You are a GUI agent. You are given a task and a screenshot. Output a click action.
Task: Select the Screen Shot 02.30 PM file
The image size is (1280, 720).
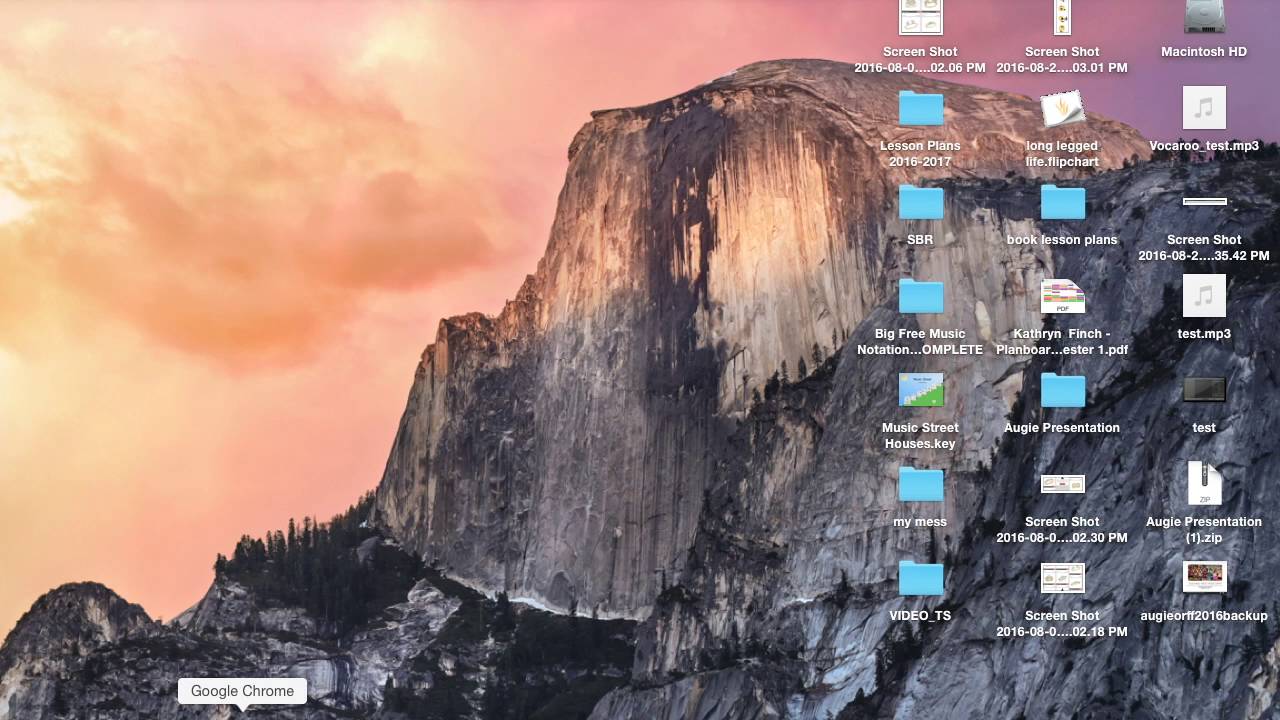pos(1062,484)
